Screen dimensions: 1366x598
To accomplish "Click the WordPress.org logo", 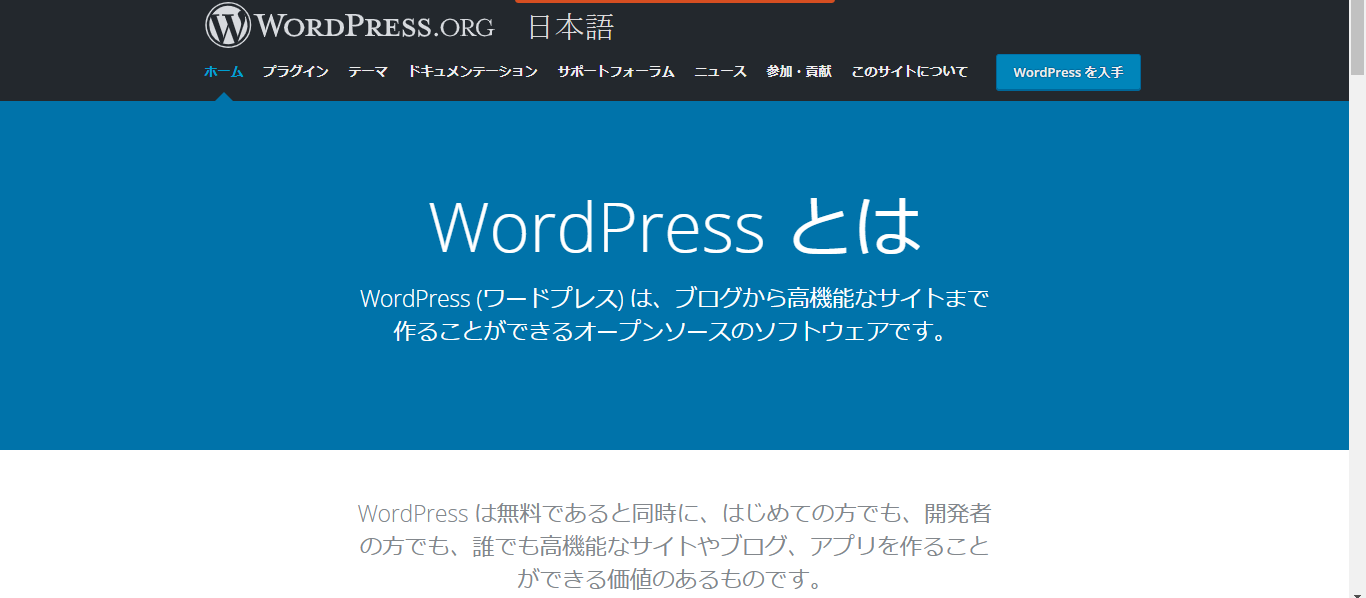I will [350, 26].
